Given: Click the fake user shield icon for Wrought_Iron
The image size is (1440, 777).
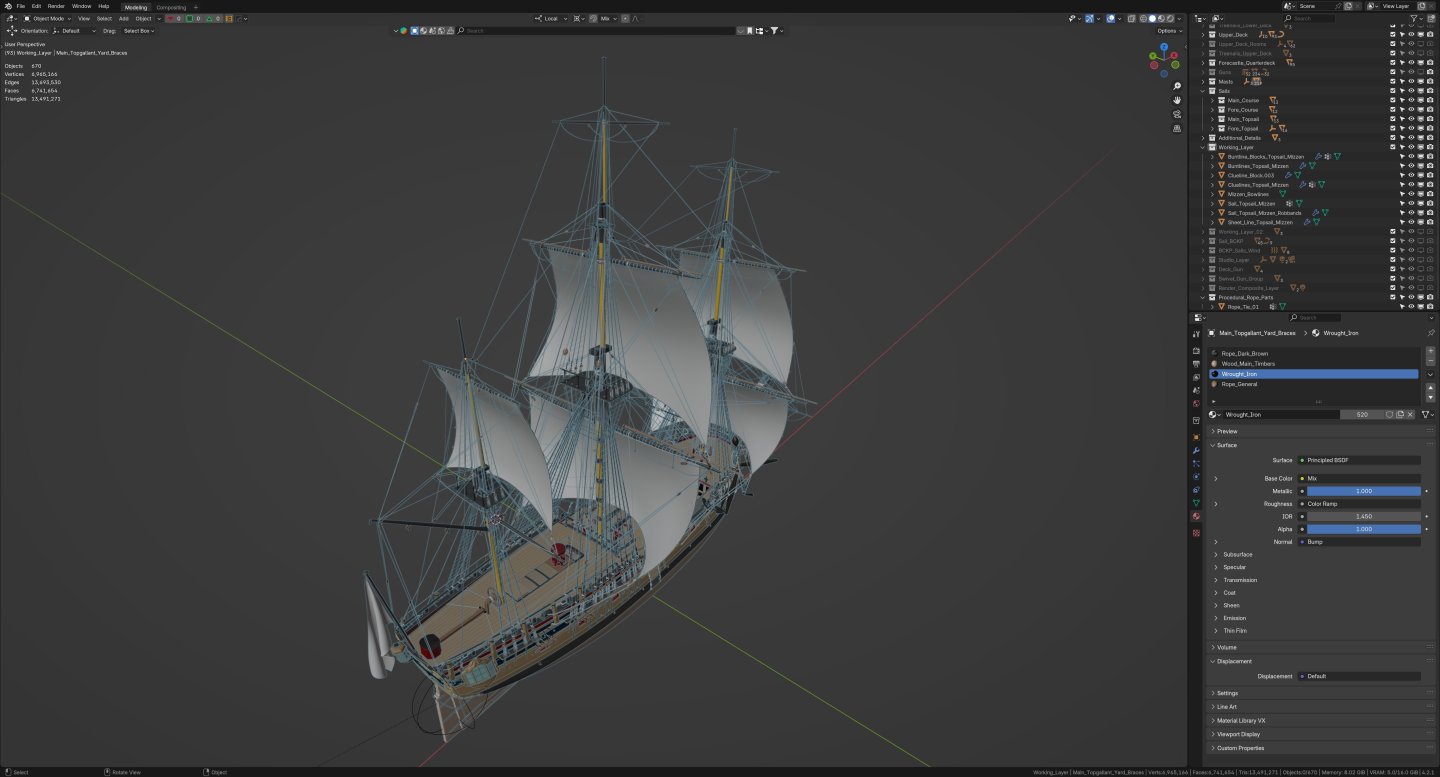Looking at the screenshot, I should pos(1389,414).
